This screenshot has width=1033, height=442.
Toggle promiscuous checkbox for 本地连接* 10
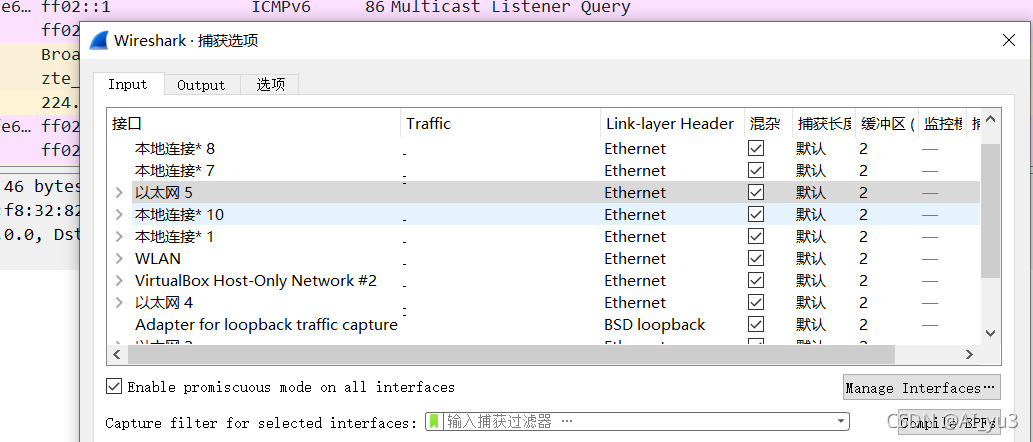point(756,214)
